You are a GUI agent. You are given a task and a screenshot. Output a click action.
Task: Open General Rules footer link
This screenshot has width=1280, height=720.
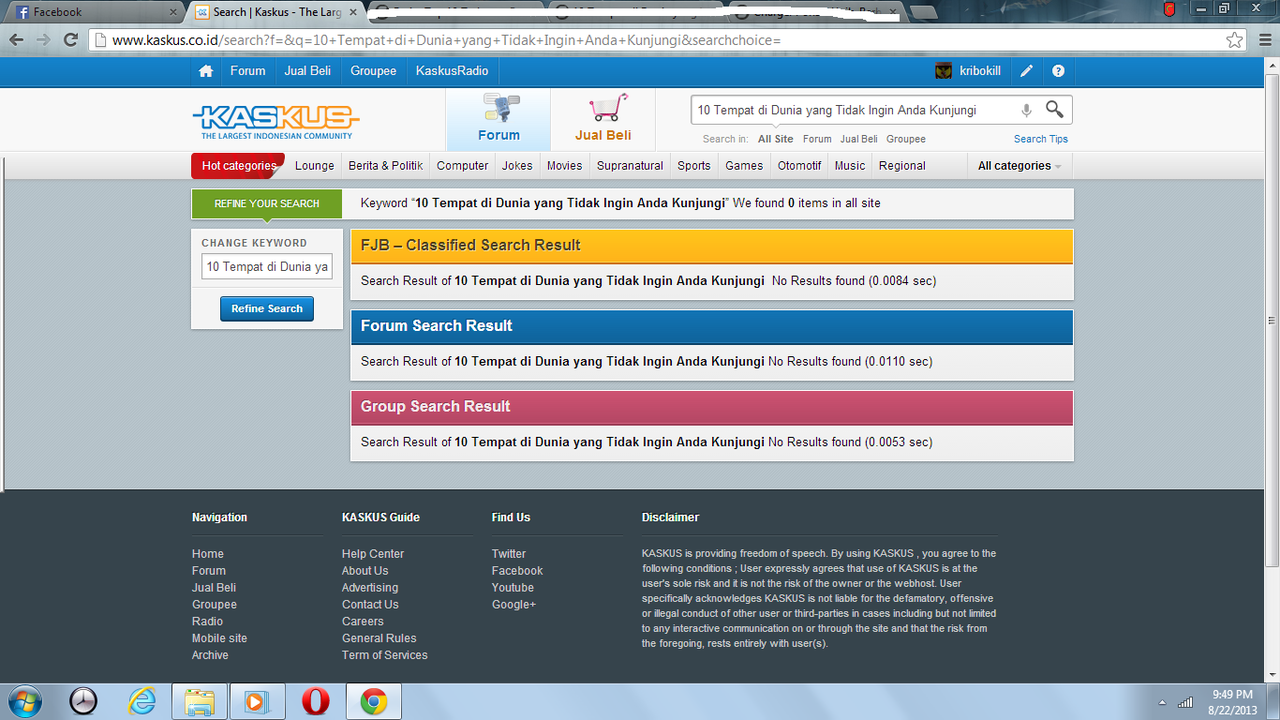379,638
